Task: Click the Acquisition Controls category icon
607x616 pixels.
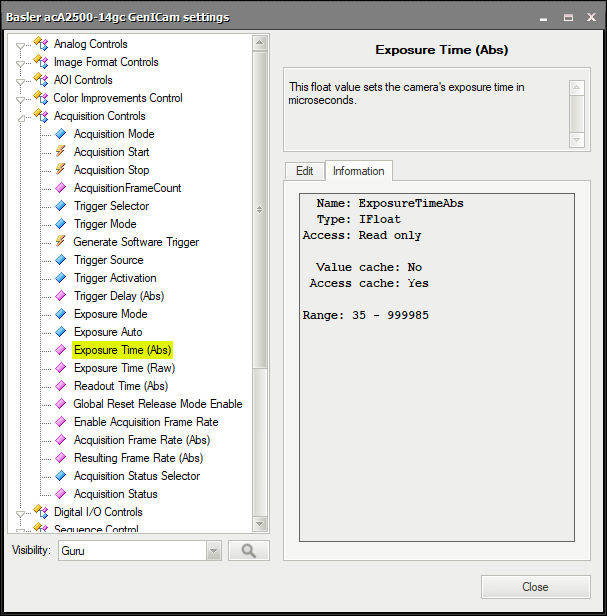Action: pos(41,115)
